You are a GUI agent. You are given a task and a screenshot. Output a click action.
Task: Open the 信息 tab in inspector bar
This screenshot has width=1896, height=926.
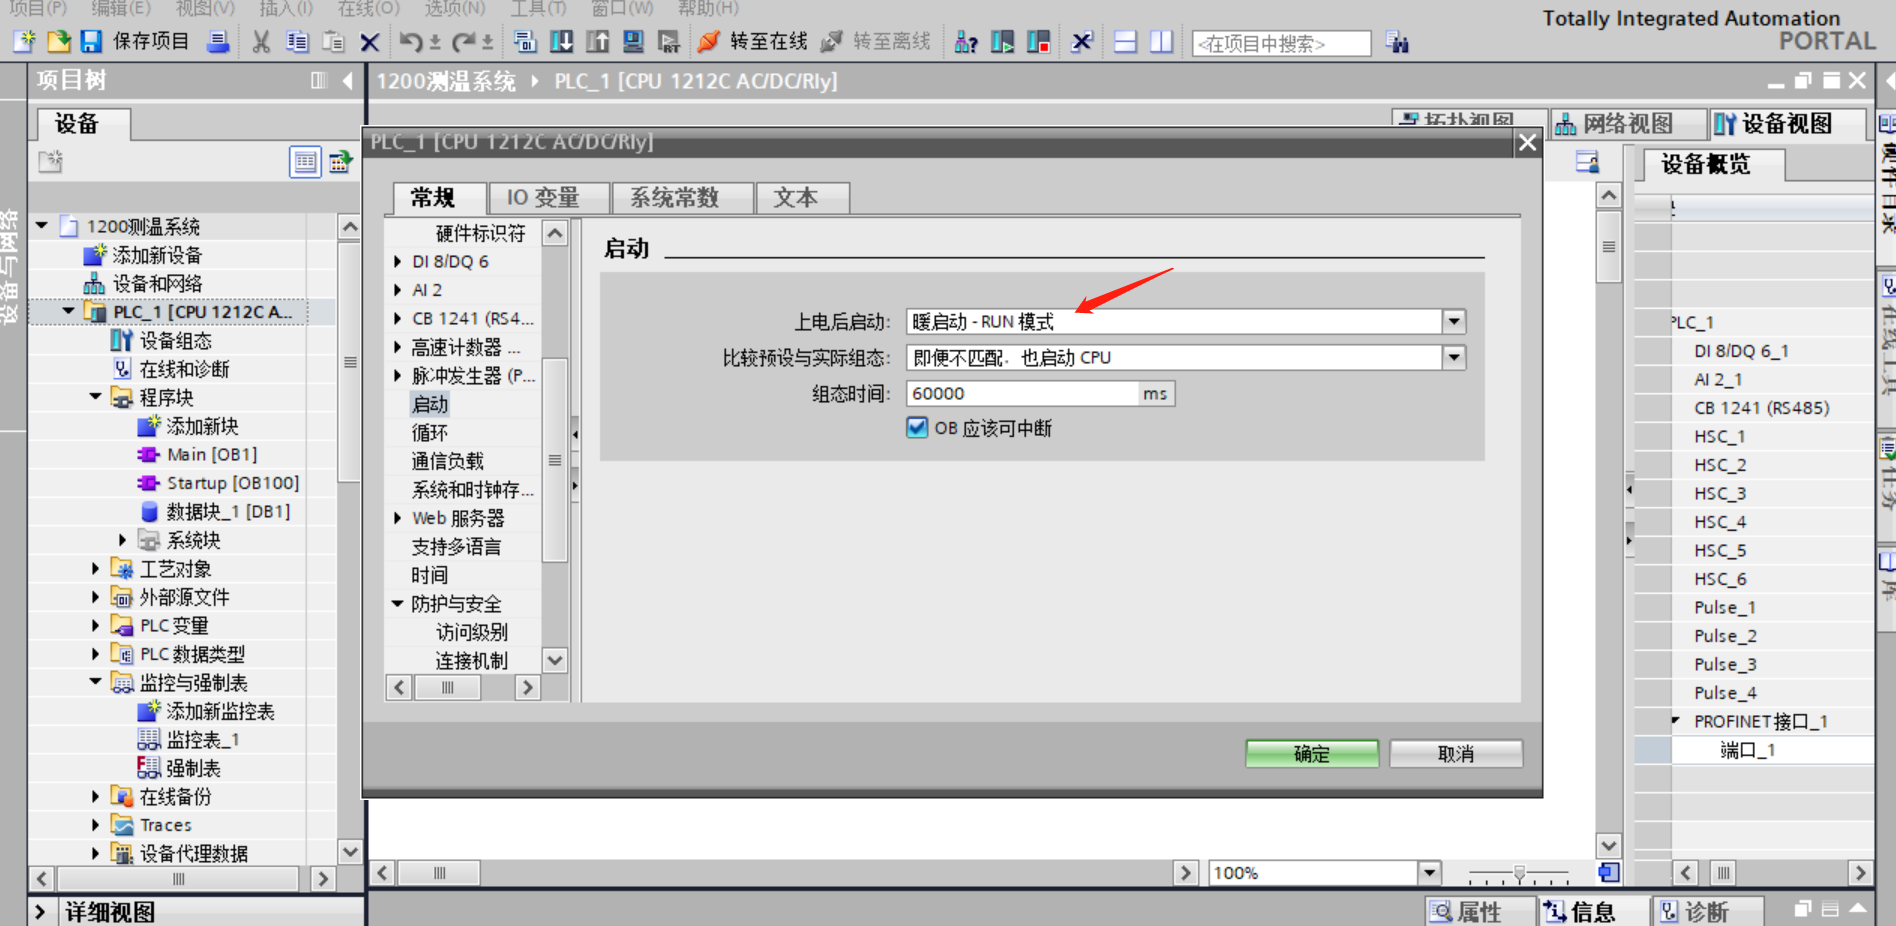coord(1592,912)
